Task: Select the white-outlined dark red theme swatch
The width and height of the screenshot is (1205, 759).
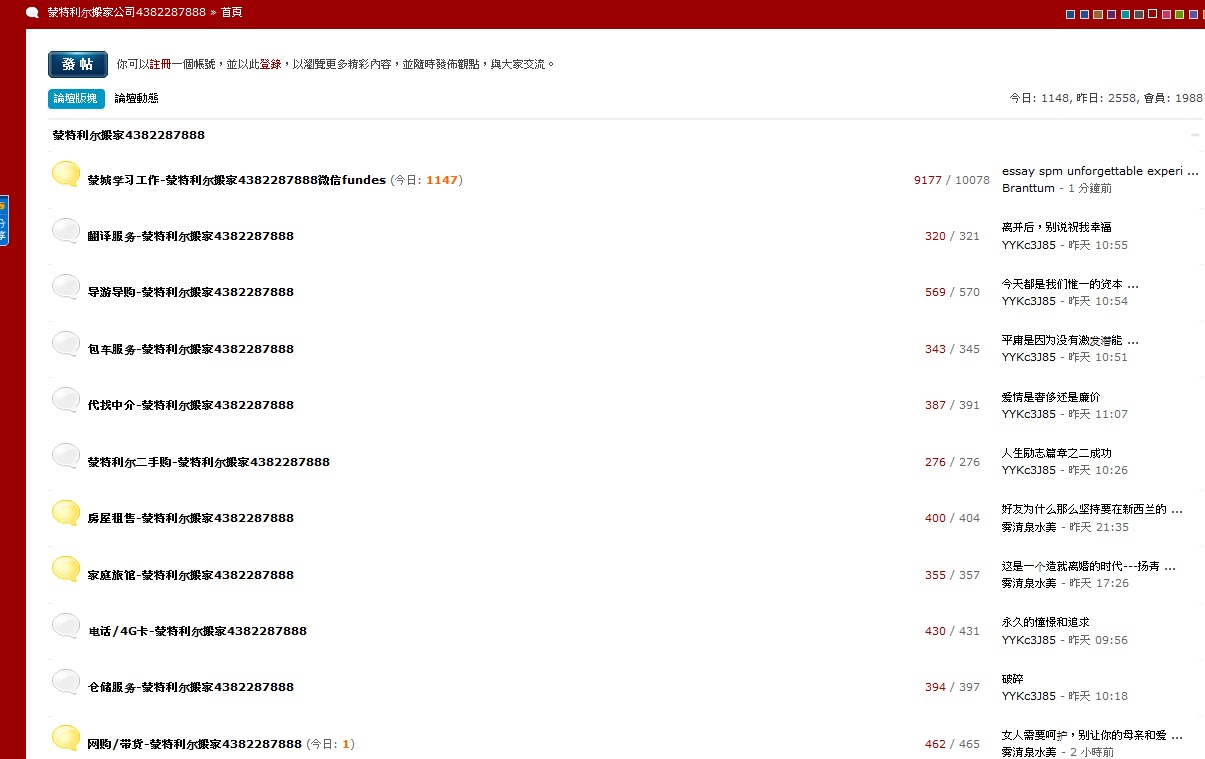Action: pyautogui.click(x=1152, y=14)
